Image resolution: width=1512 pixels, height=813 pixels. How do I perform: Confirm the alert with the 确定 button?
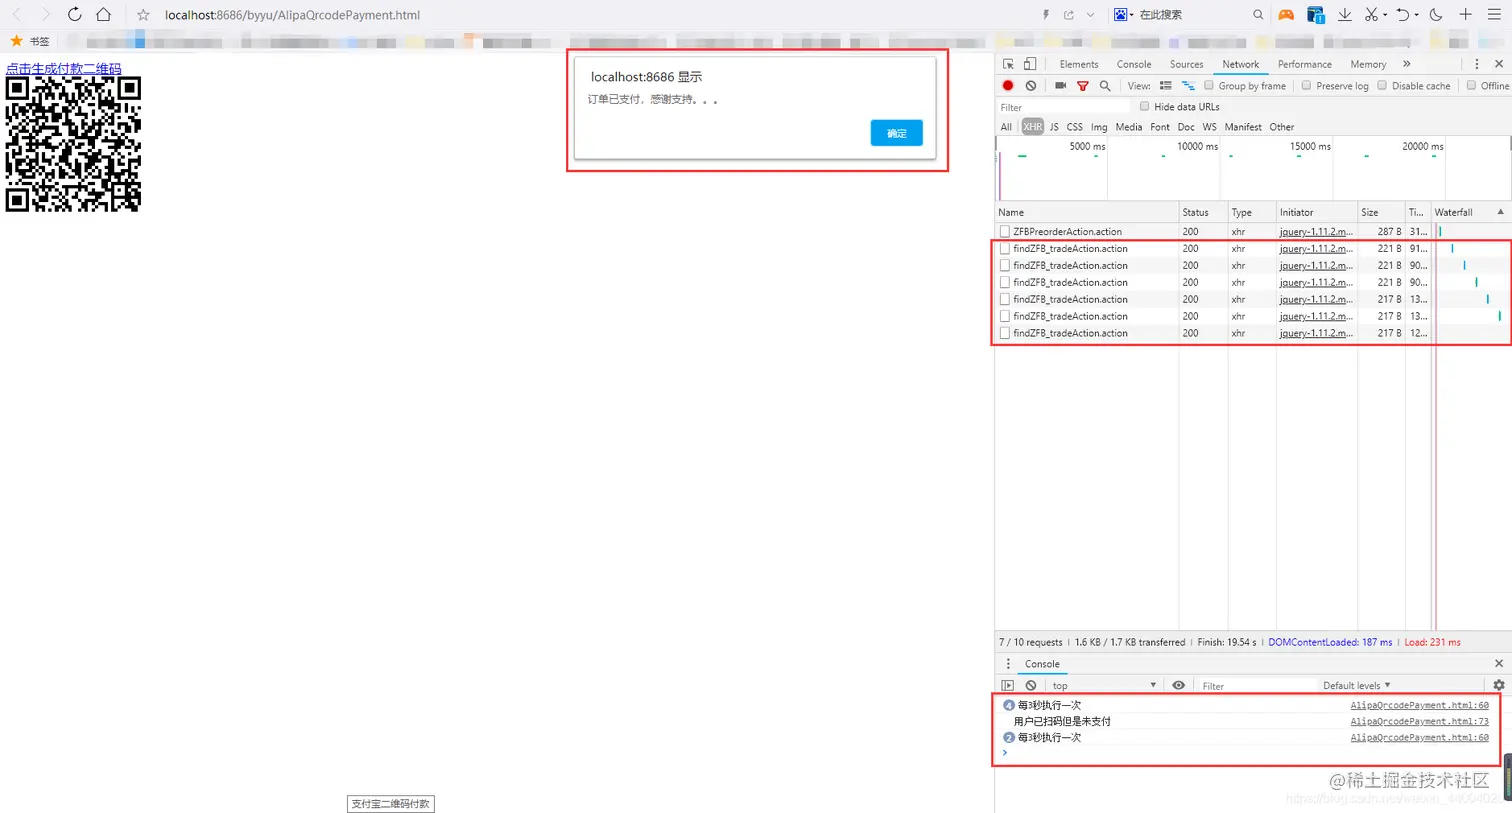tap(897, 133)
